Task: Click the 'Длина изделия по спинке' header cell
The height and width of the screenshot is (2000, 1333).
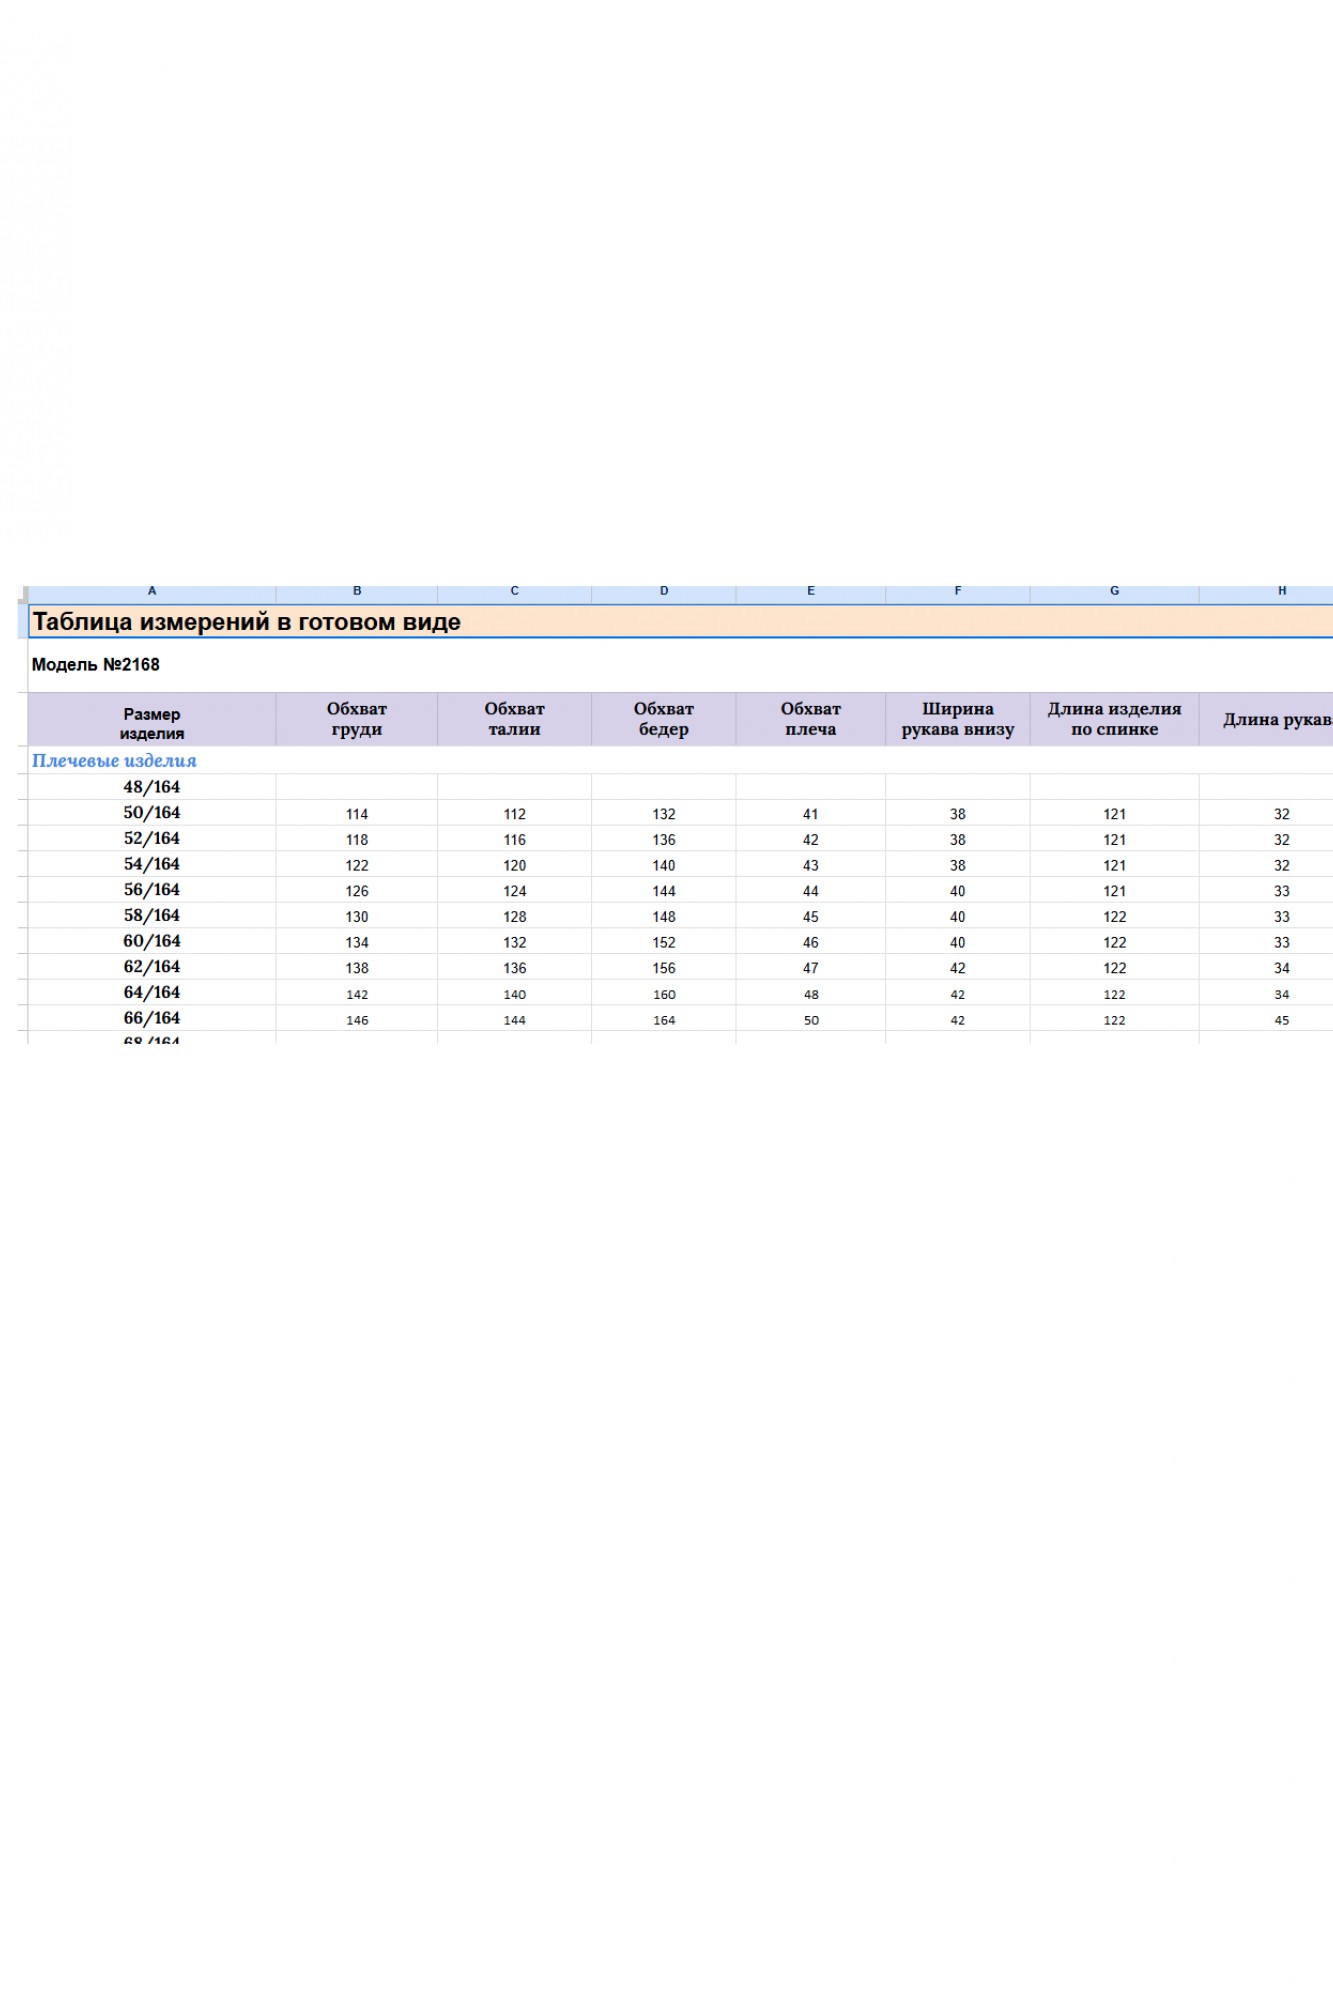Action: [x=1114, y=719]
